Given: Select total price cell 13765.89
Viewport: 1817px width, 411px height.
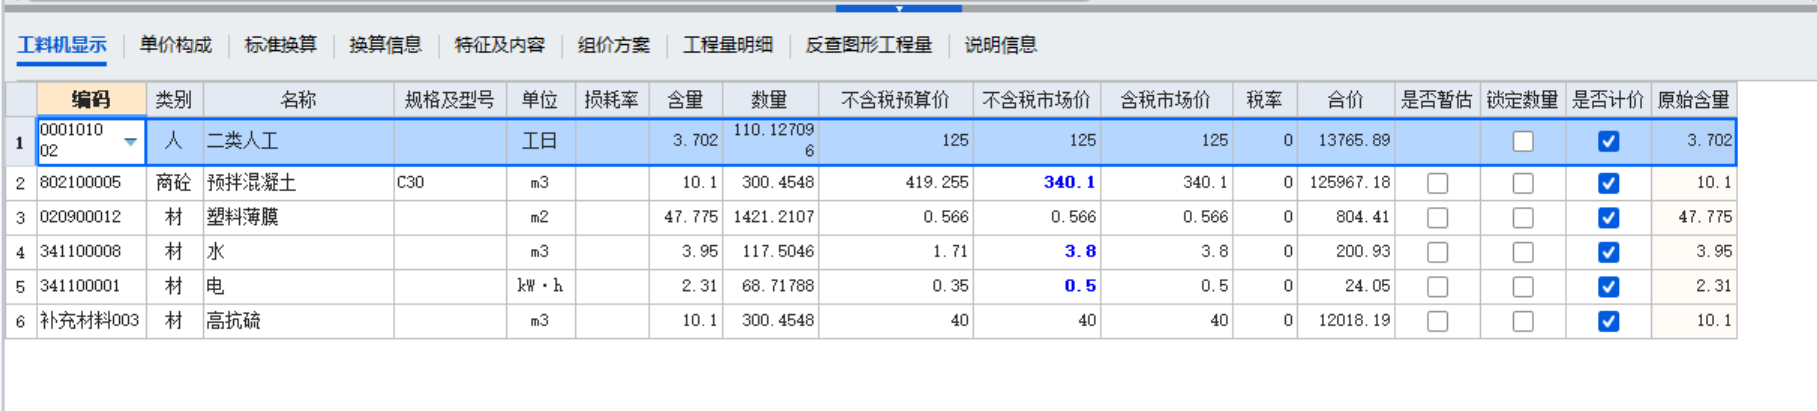Looking at the screenshot, I should [x=1346, y=142].
